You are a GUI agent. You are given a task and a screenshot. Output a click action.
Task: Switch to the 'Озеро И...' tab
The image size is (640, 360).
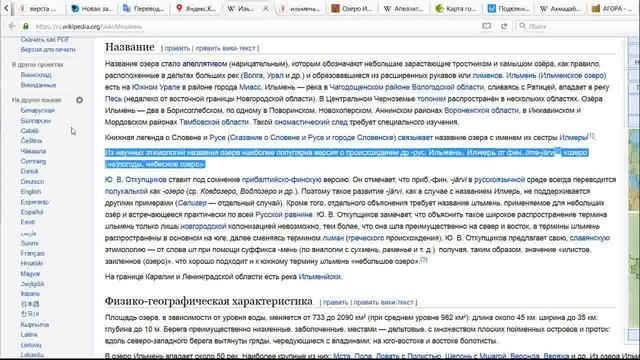tap(352, 8)
